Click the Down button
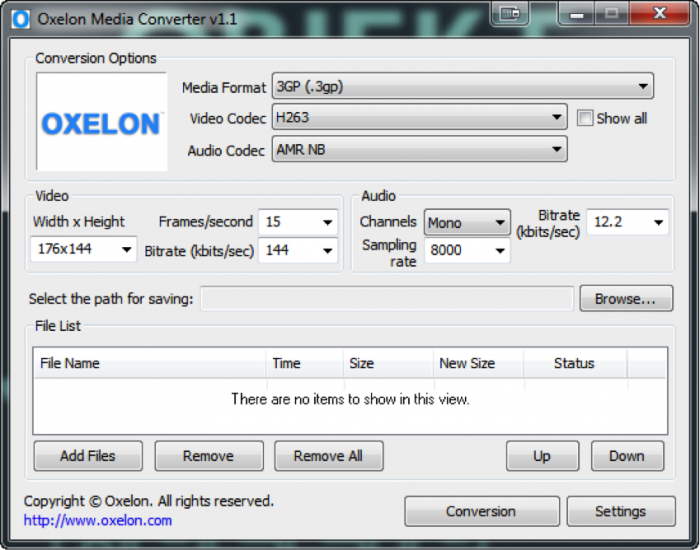 627,456
